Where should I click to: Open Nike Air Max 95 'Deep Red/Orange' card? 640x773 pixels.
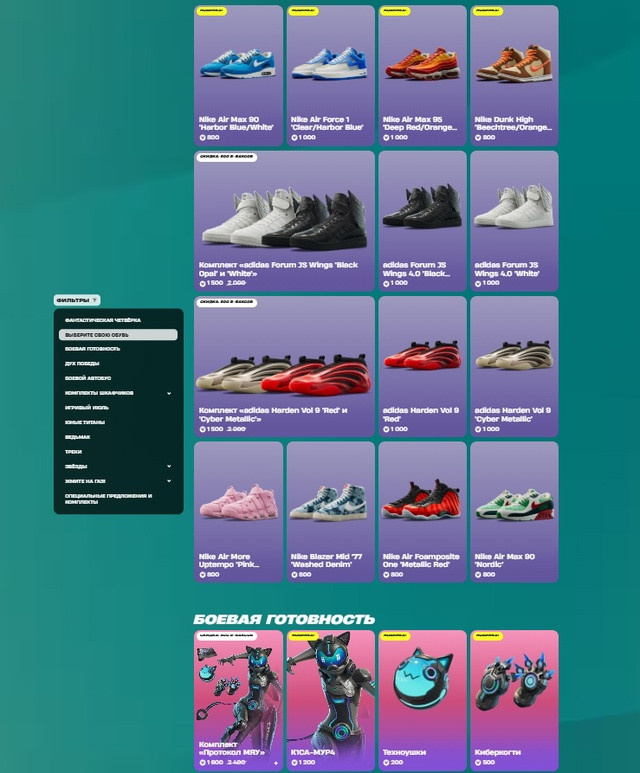click(x=423, y=75)
